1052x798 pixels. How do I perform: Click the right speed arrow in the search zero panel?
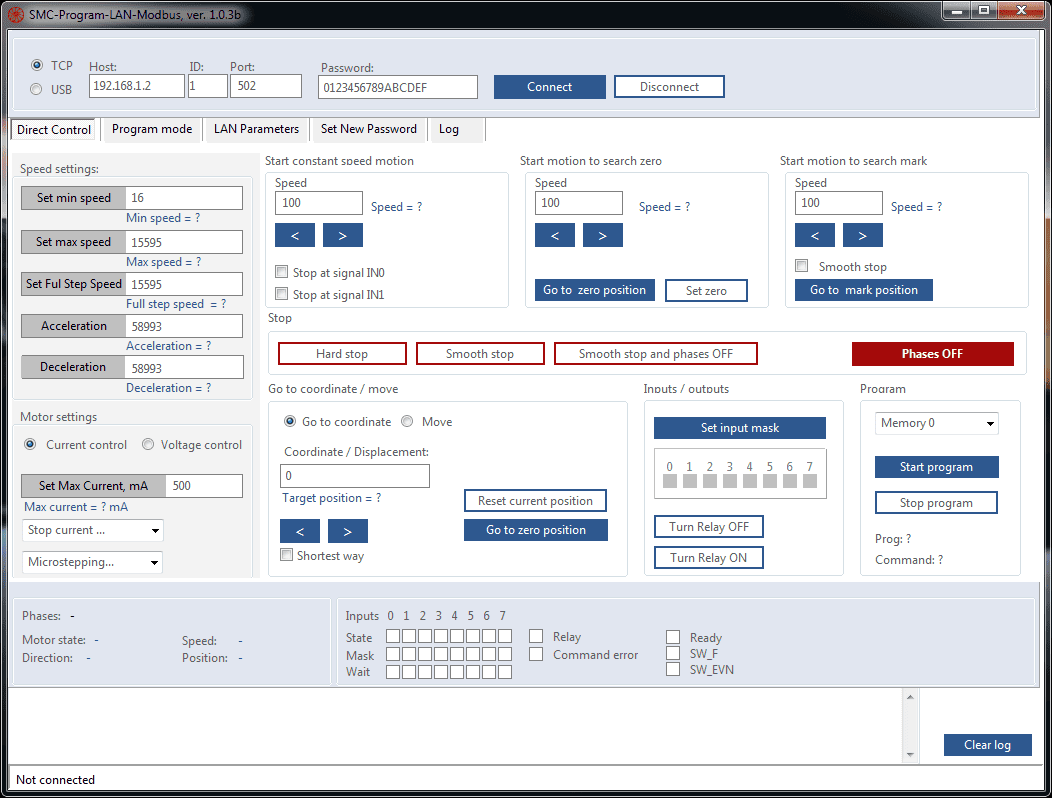(x=602, y=234)
